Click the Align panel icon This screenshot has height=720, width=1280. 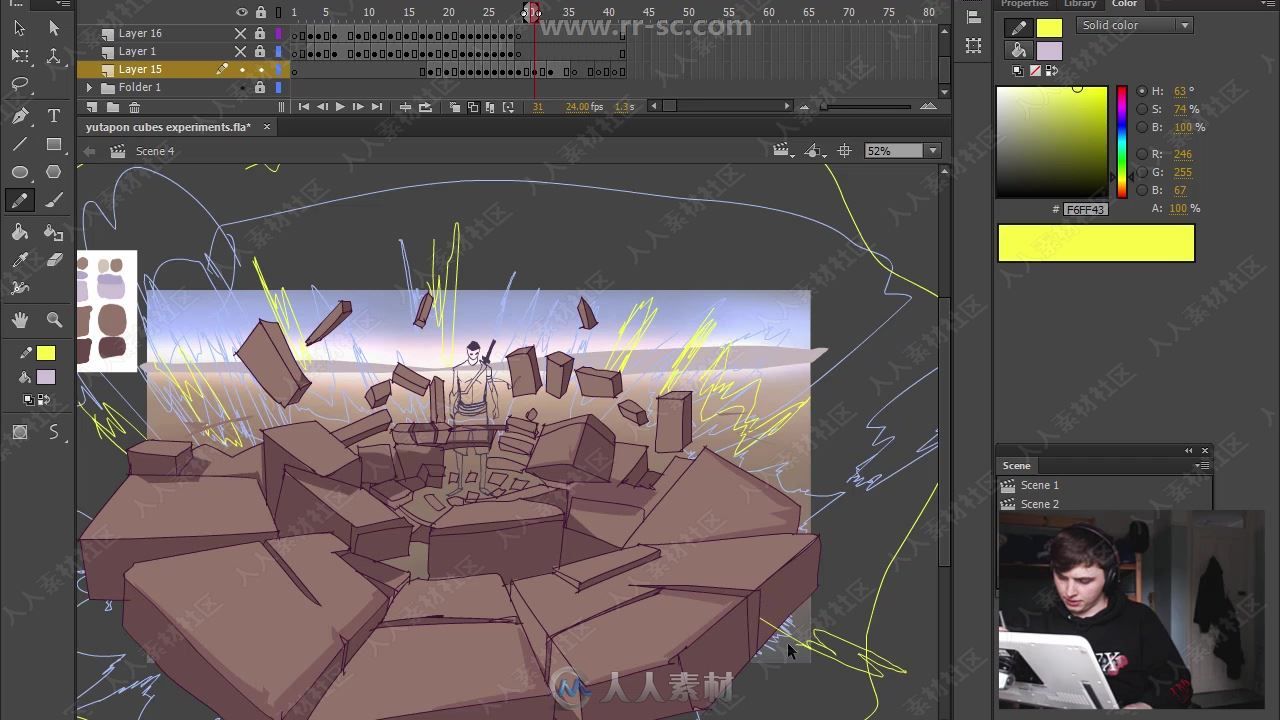pos(973,17)
